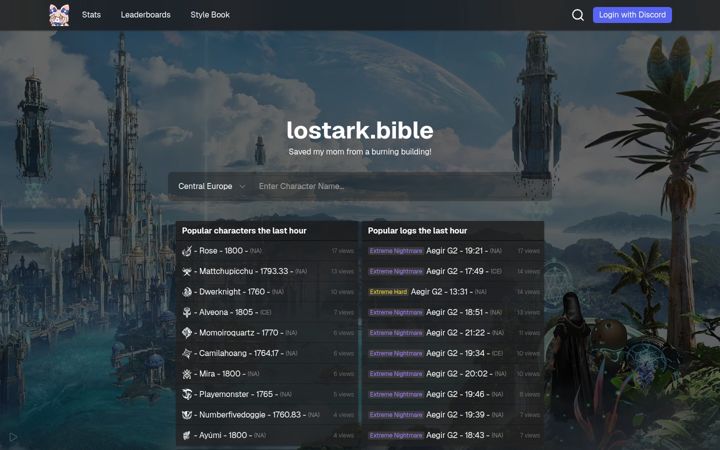Click the class icon next to Camilahoang
The height and width of the screenshot is (450, 720).
coord(187,353)
